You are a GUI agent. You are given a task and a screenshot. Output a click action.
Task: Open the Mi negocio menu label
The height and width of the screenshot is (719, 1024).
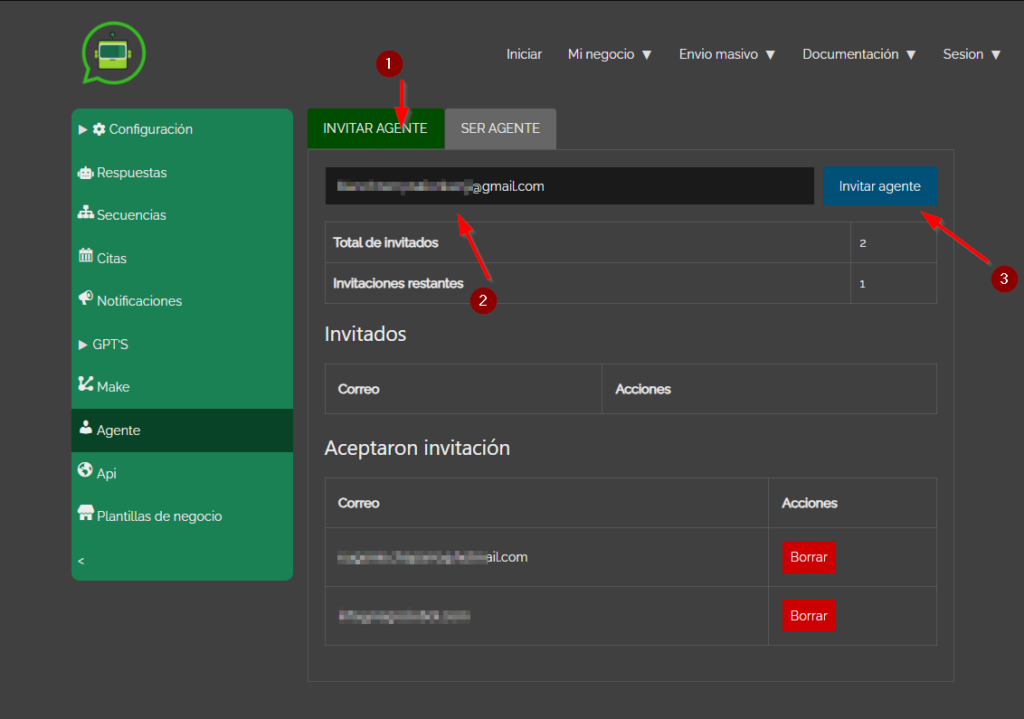pos(601,54)
